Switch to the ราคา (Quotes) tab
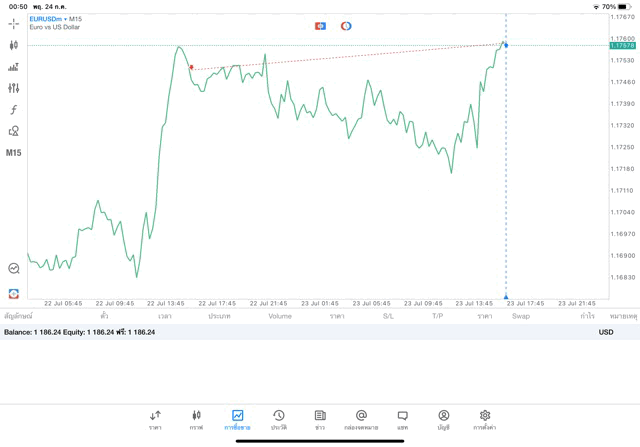 155,419
